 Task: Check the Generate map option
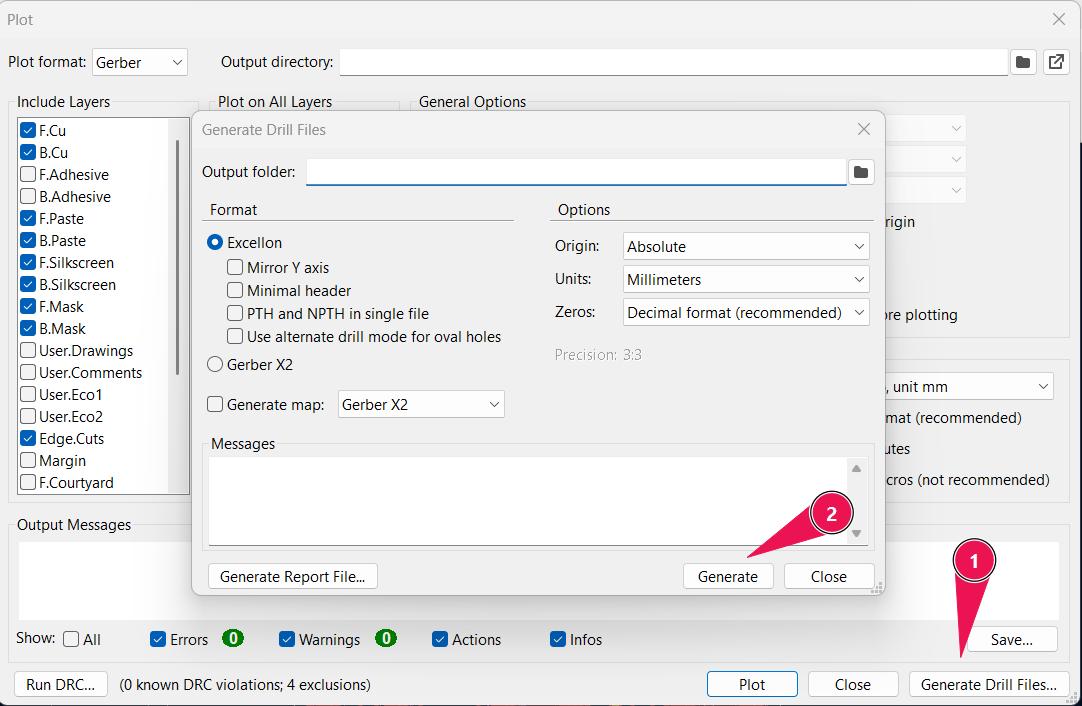point(214,404)
